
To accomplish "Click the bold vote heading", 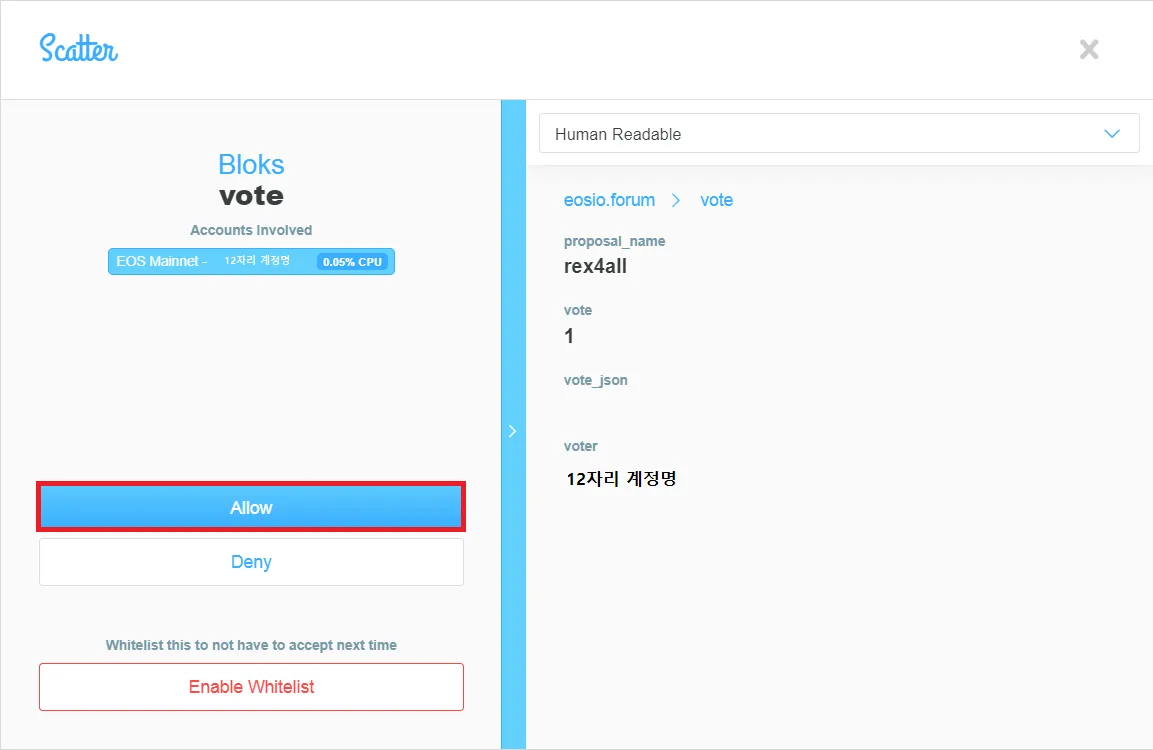I will click(251, 196).
